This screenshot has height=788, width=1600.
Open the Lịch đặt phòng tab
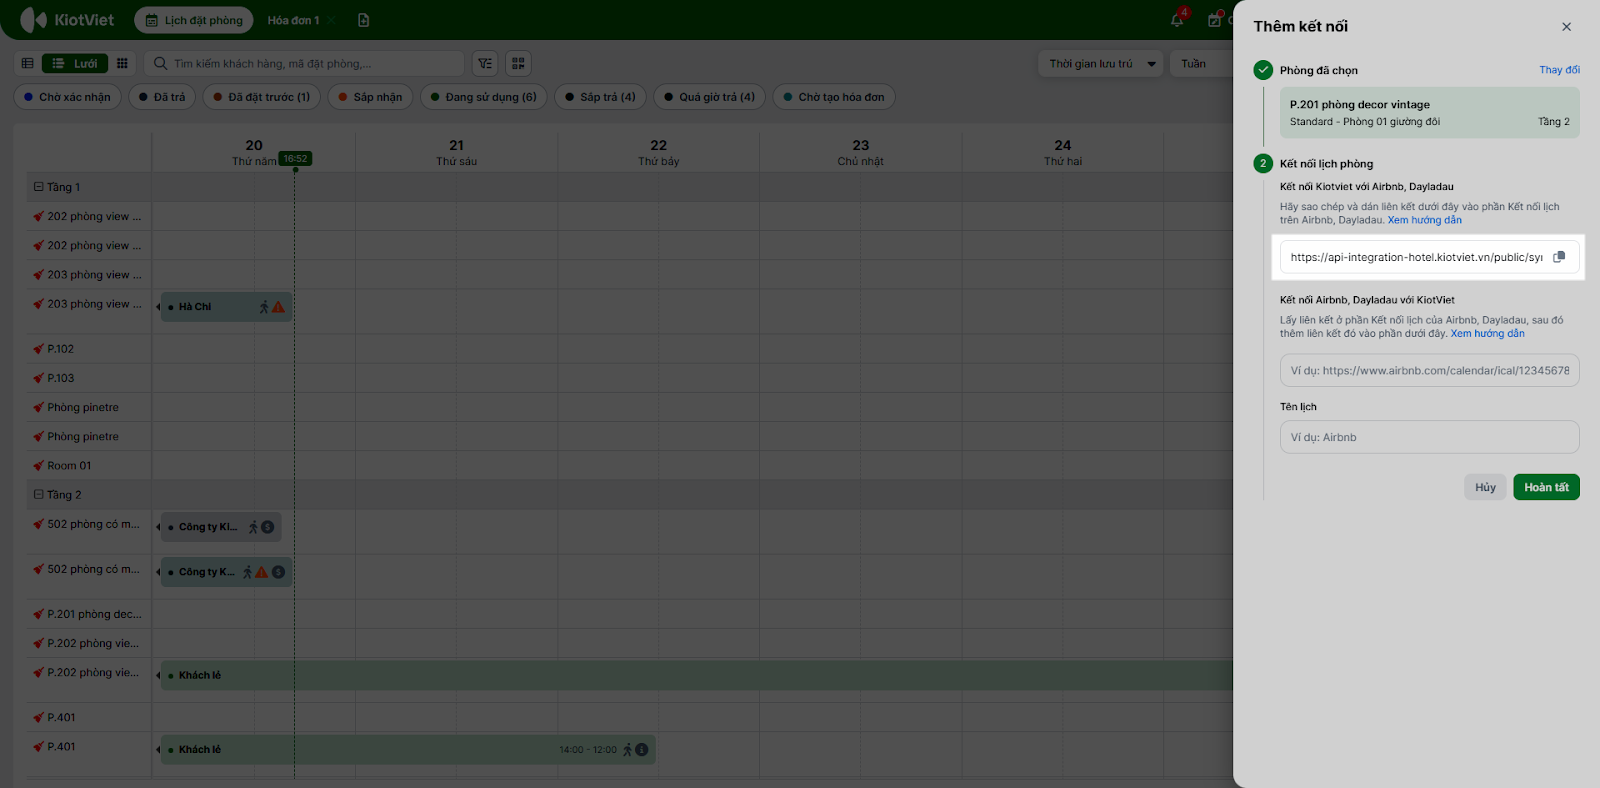click(x=194, y=20)
